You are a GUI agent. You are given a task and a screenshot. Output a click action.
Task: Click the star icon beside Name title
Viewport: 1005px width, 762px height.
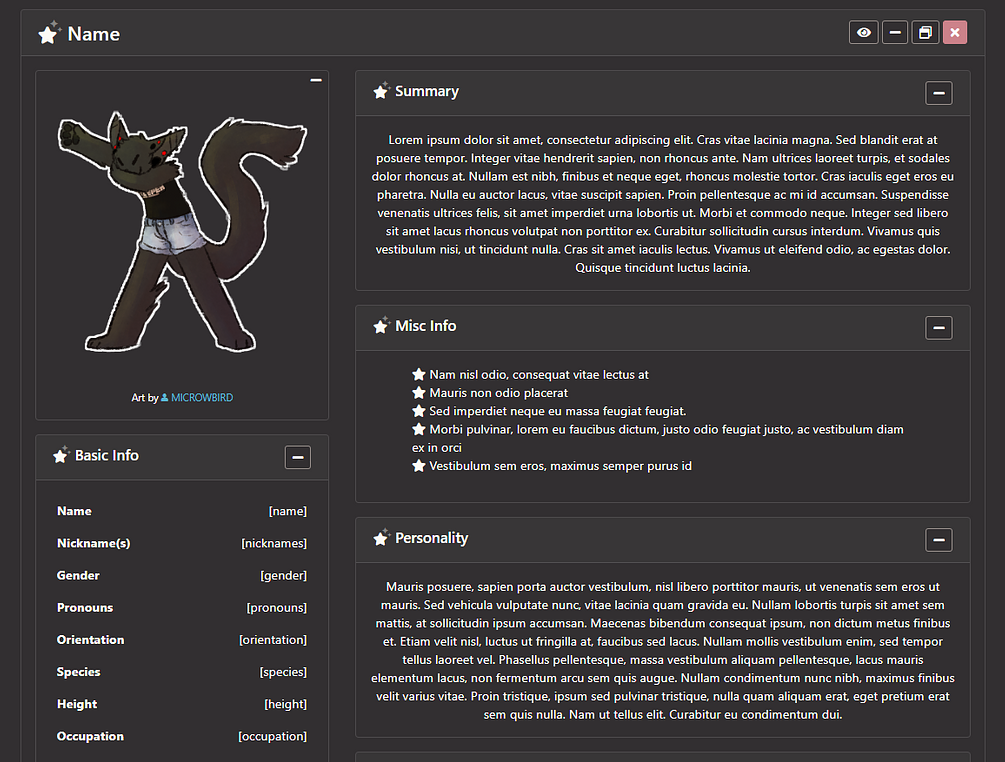click(x=49, y=33)
